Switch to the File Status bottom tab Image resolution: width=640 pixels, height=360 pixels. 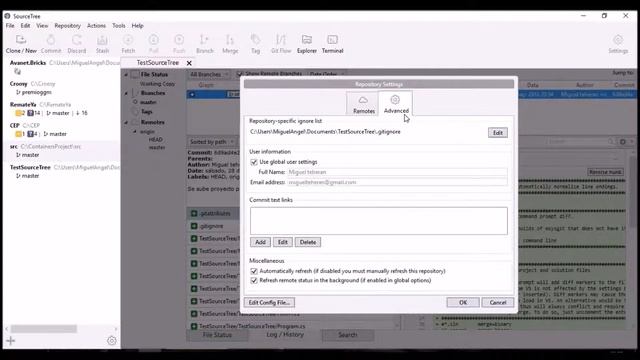(217, 335)
